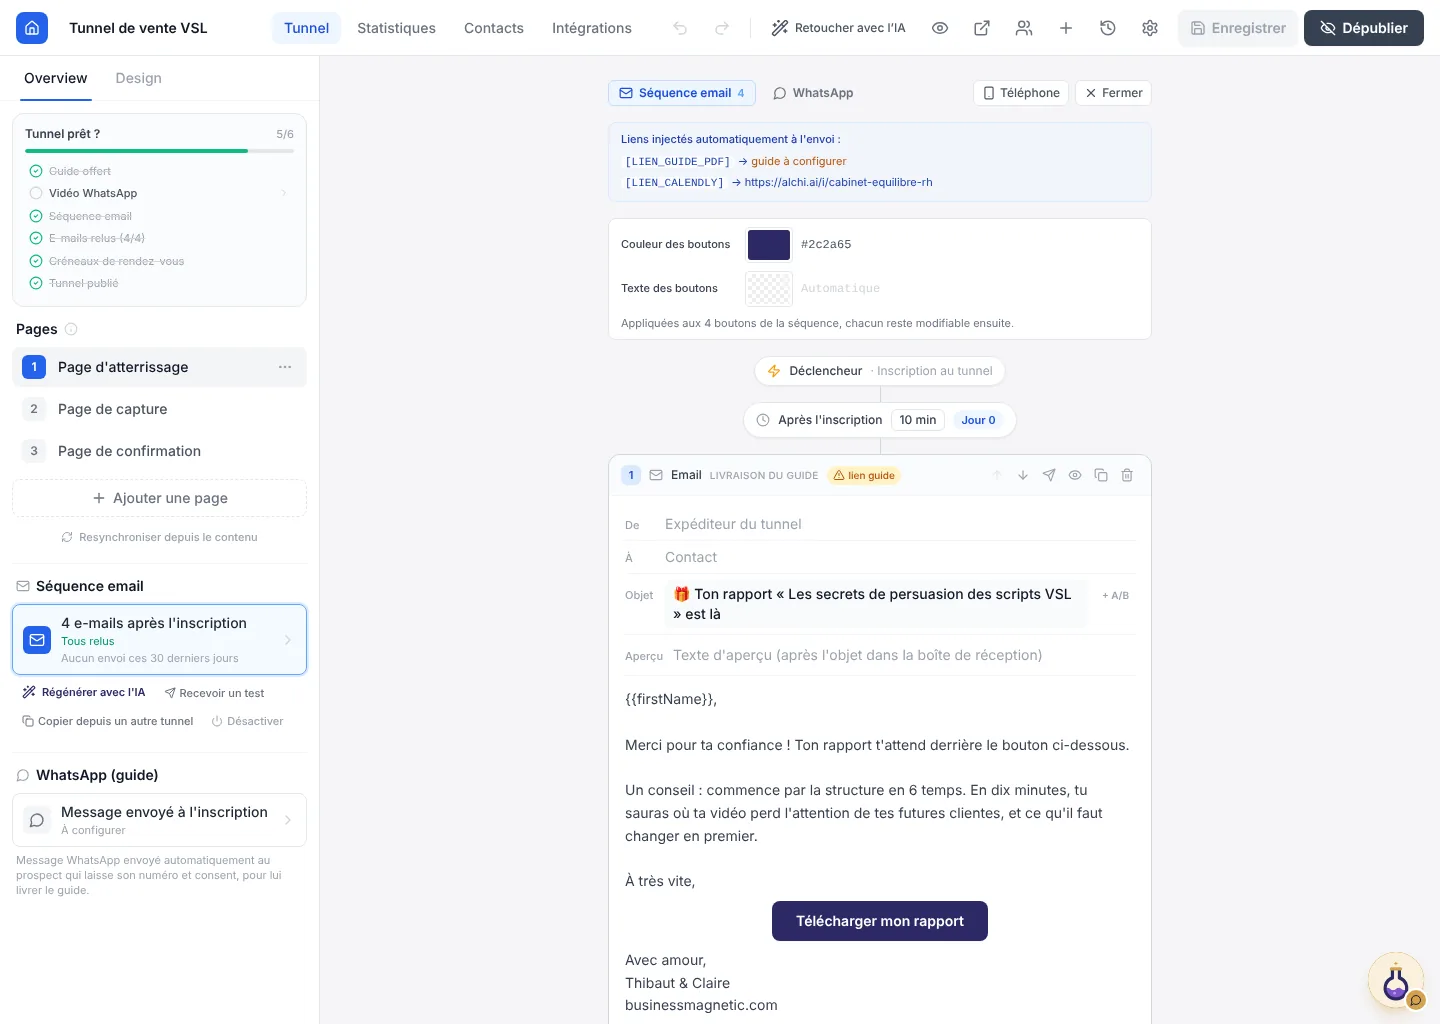1440x1024 pixels.
Task: Add an A/B subject variant
Action: click(1115, 595)
